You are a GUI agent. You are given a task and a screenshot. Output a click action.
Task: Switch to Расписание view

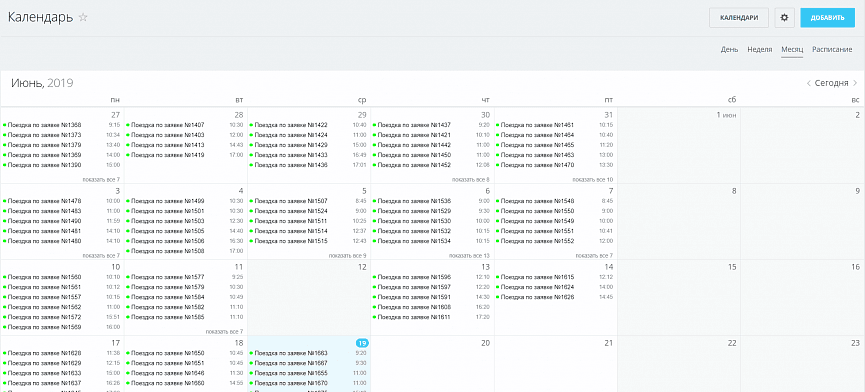832,50
